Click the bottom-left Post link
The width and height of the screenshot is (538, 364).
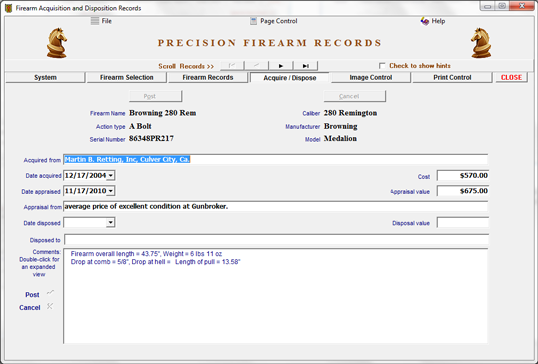(32, 295)
